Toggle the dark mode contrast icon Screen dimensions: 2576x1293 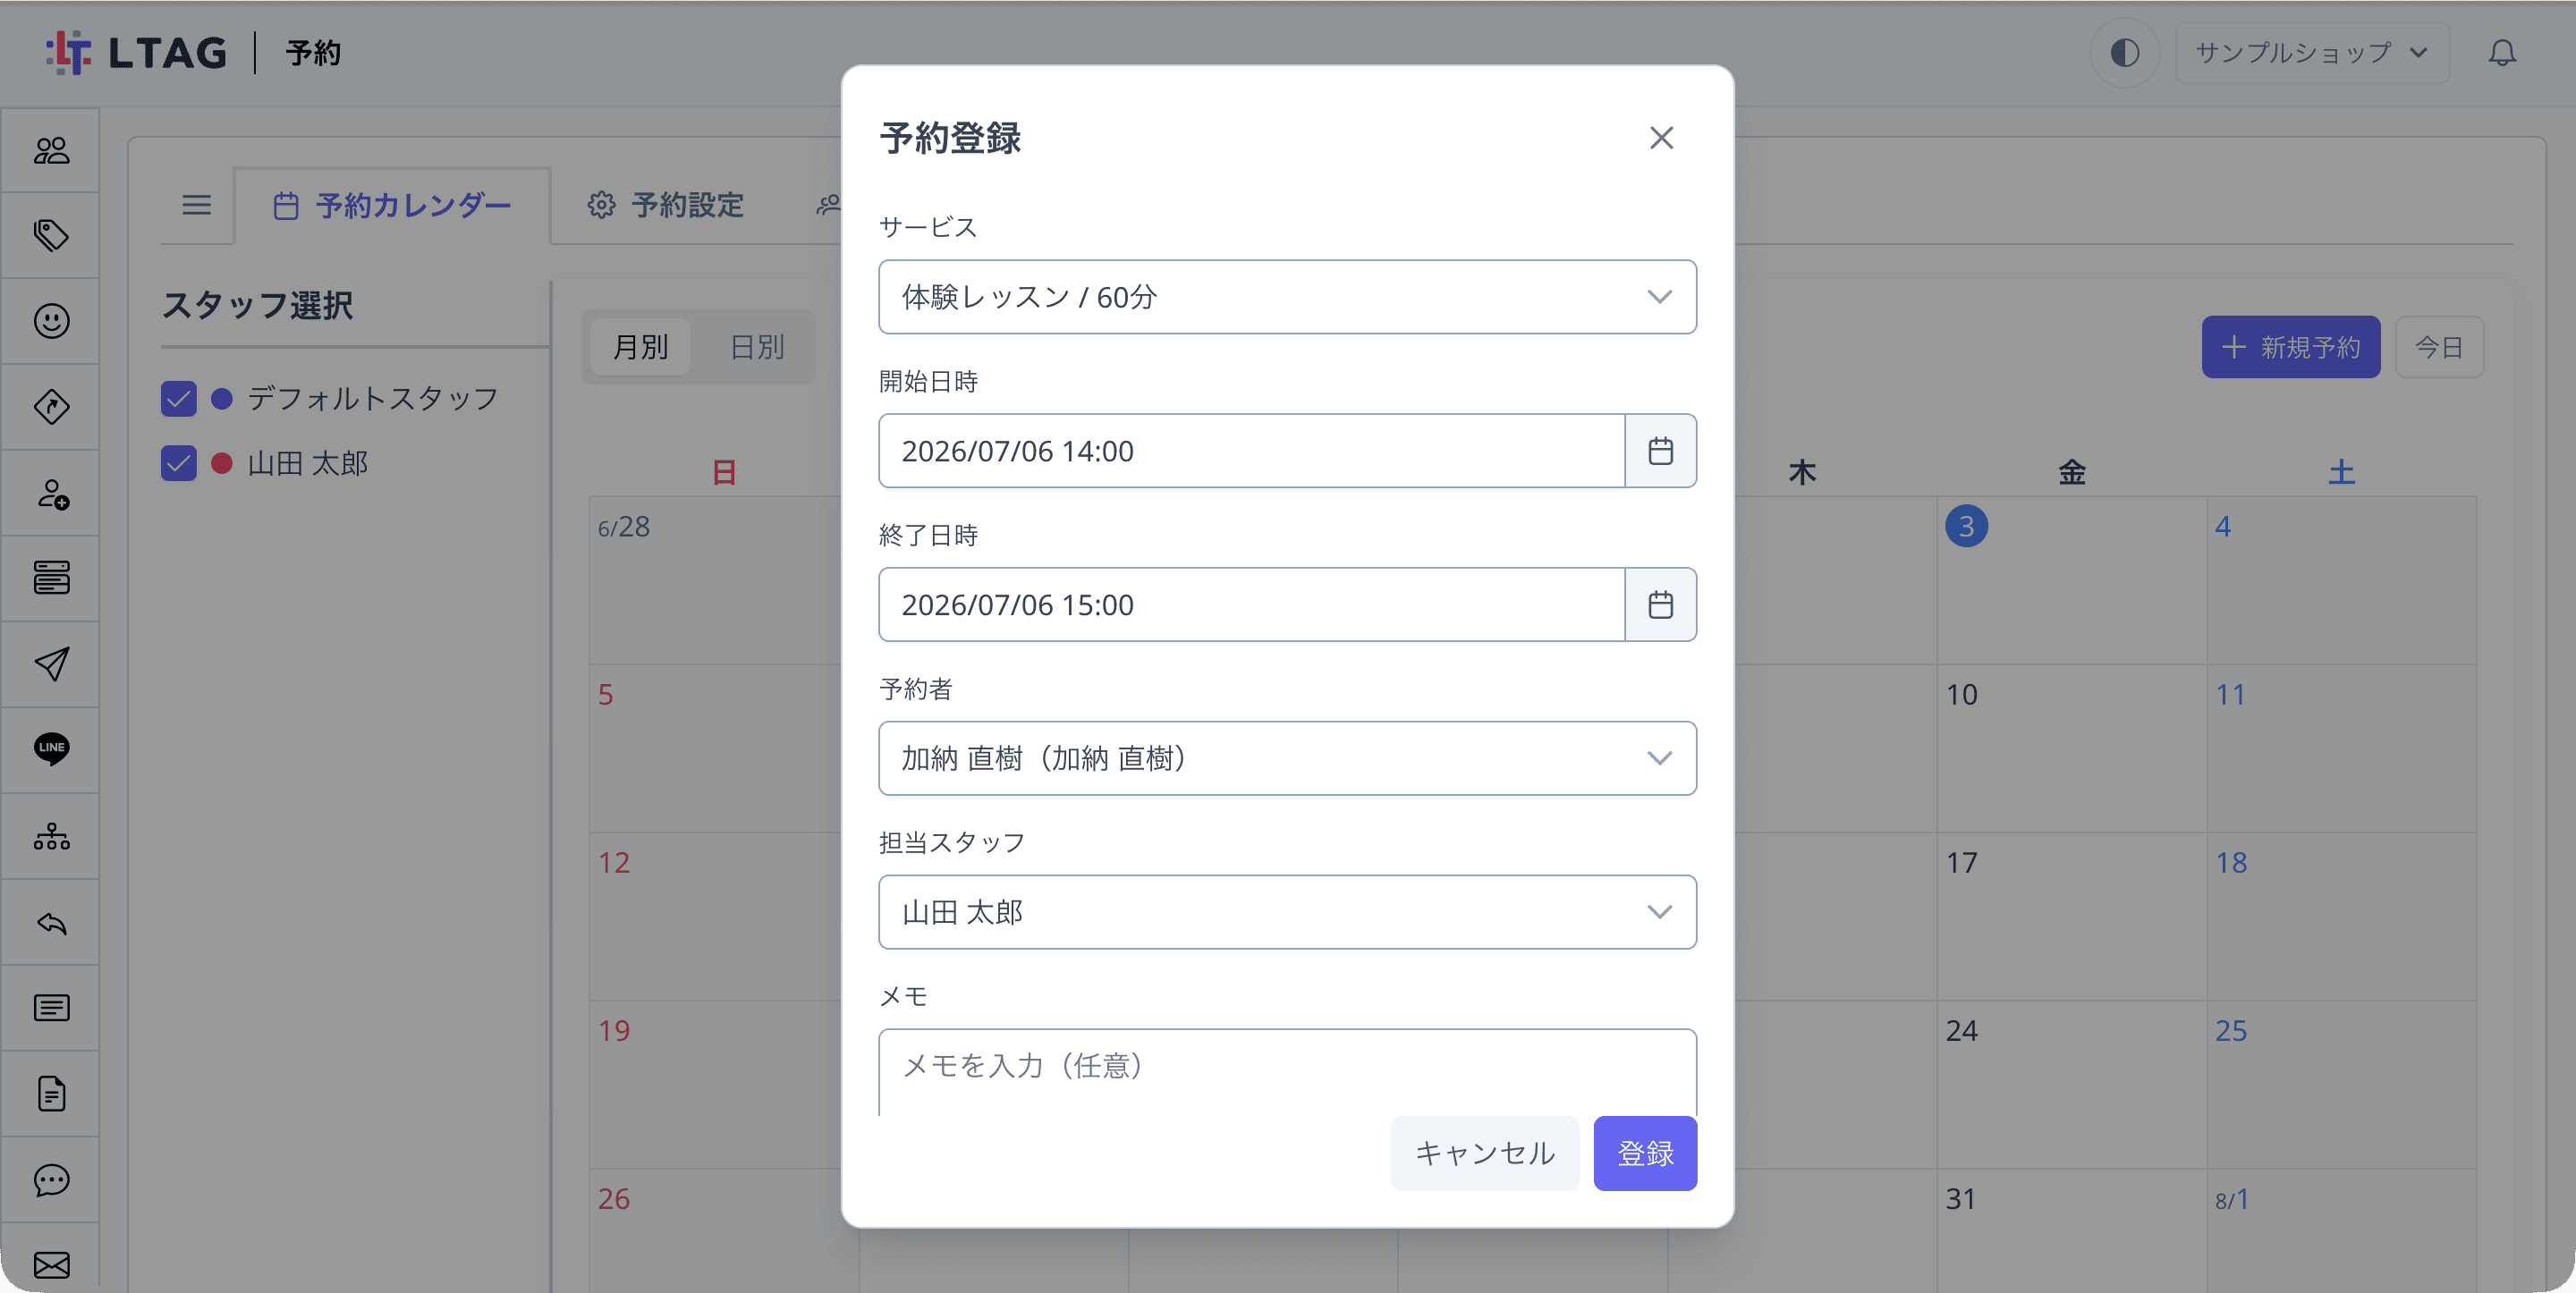tap(2124, 52)
